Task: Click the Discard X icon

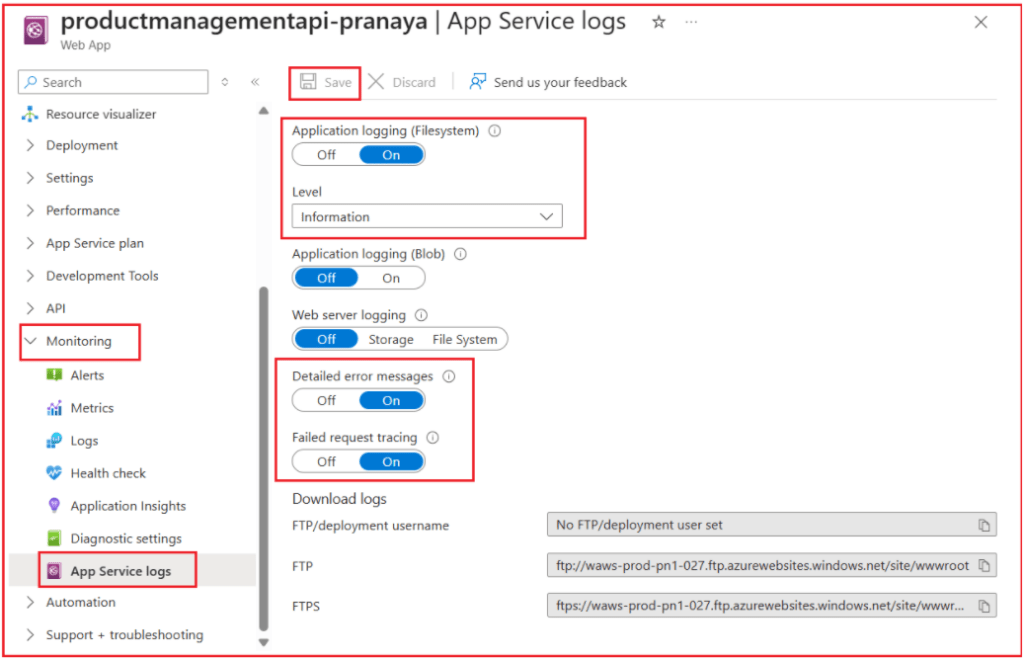Action: click(376, 82)
